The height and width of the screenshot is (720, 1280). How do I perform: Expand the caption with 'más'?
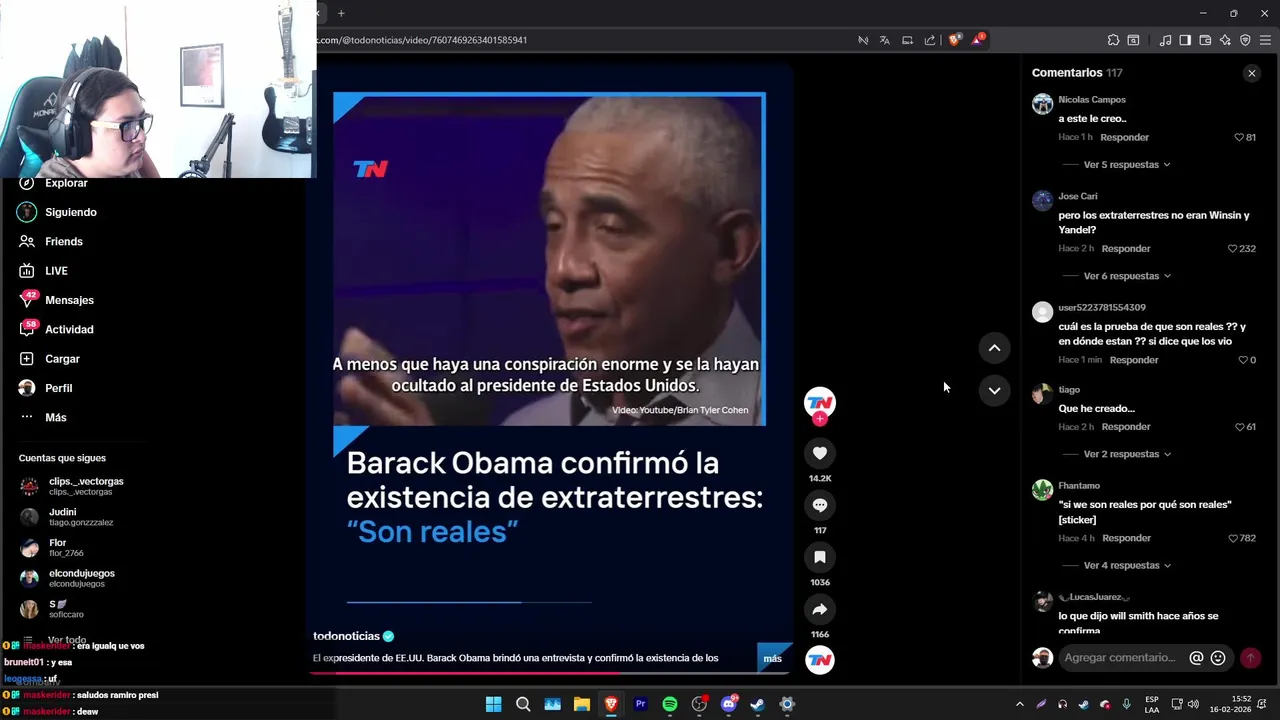(x=772, y=658)
